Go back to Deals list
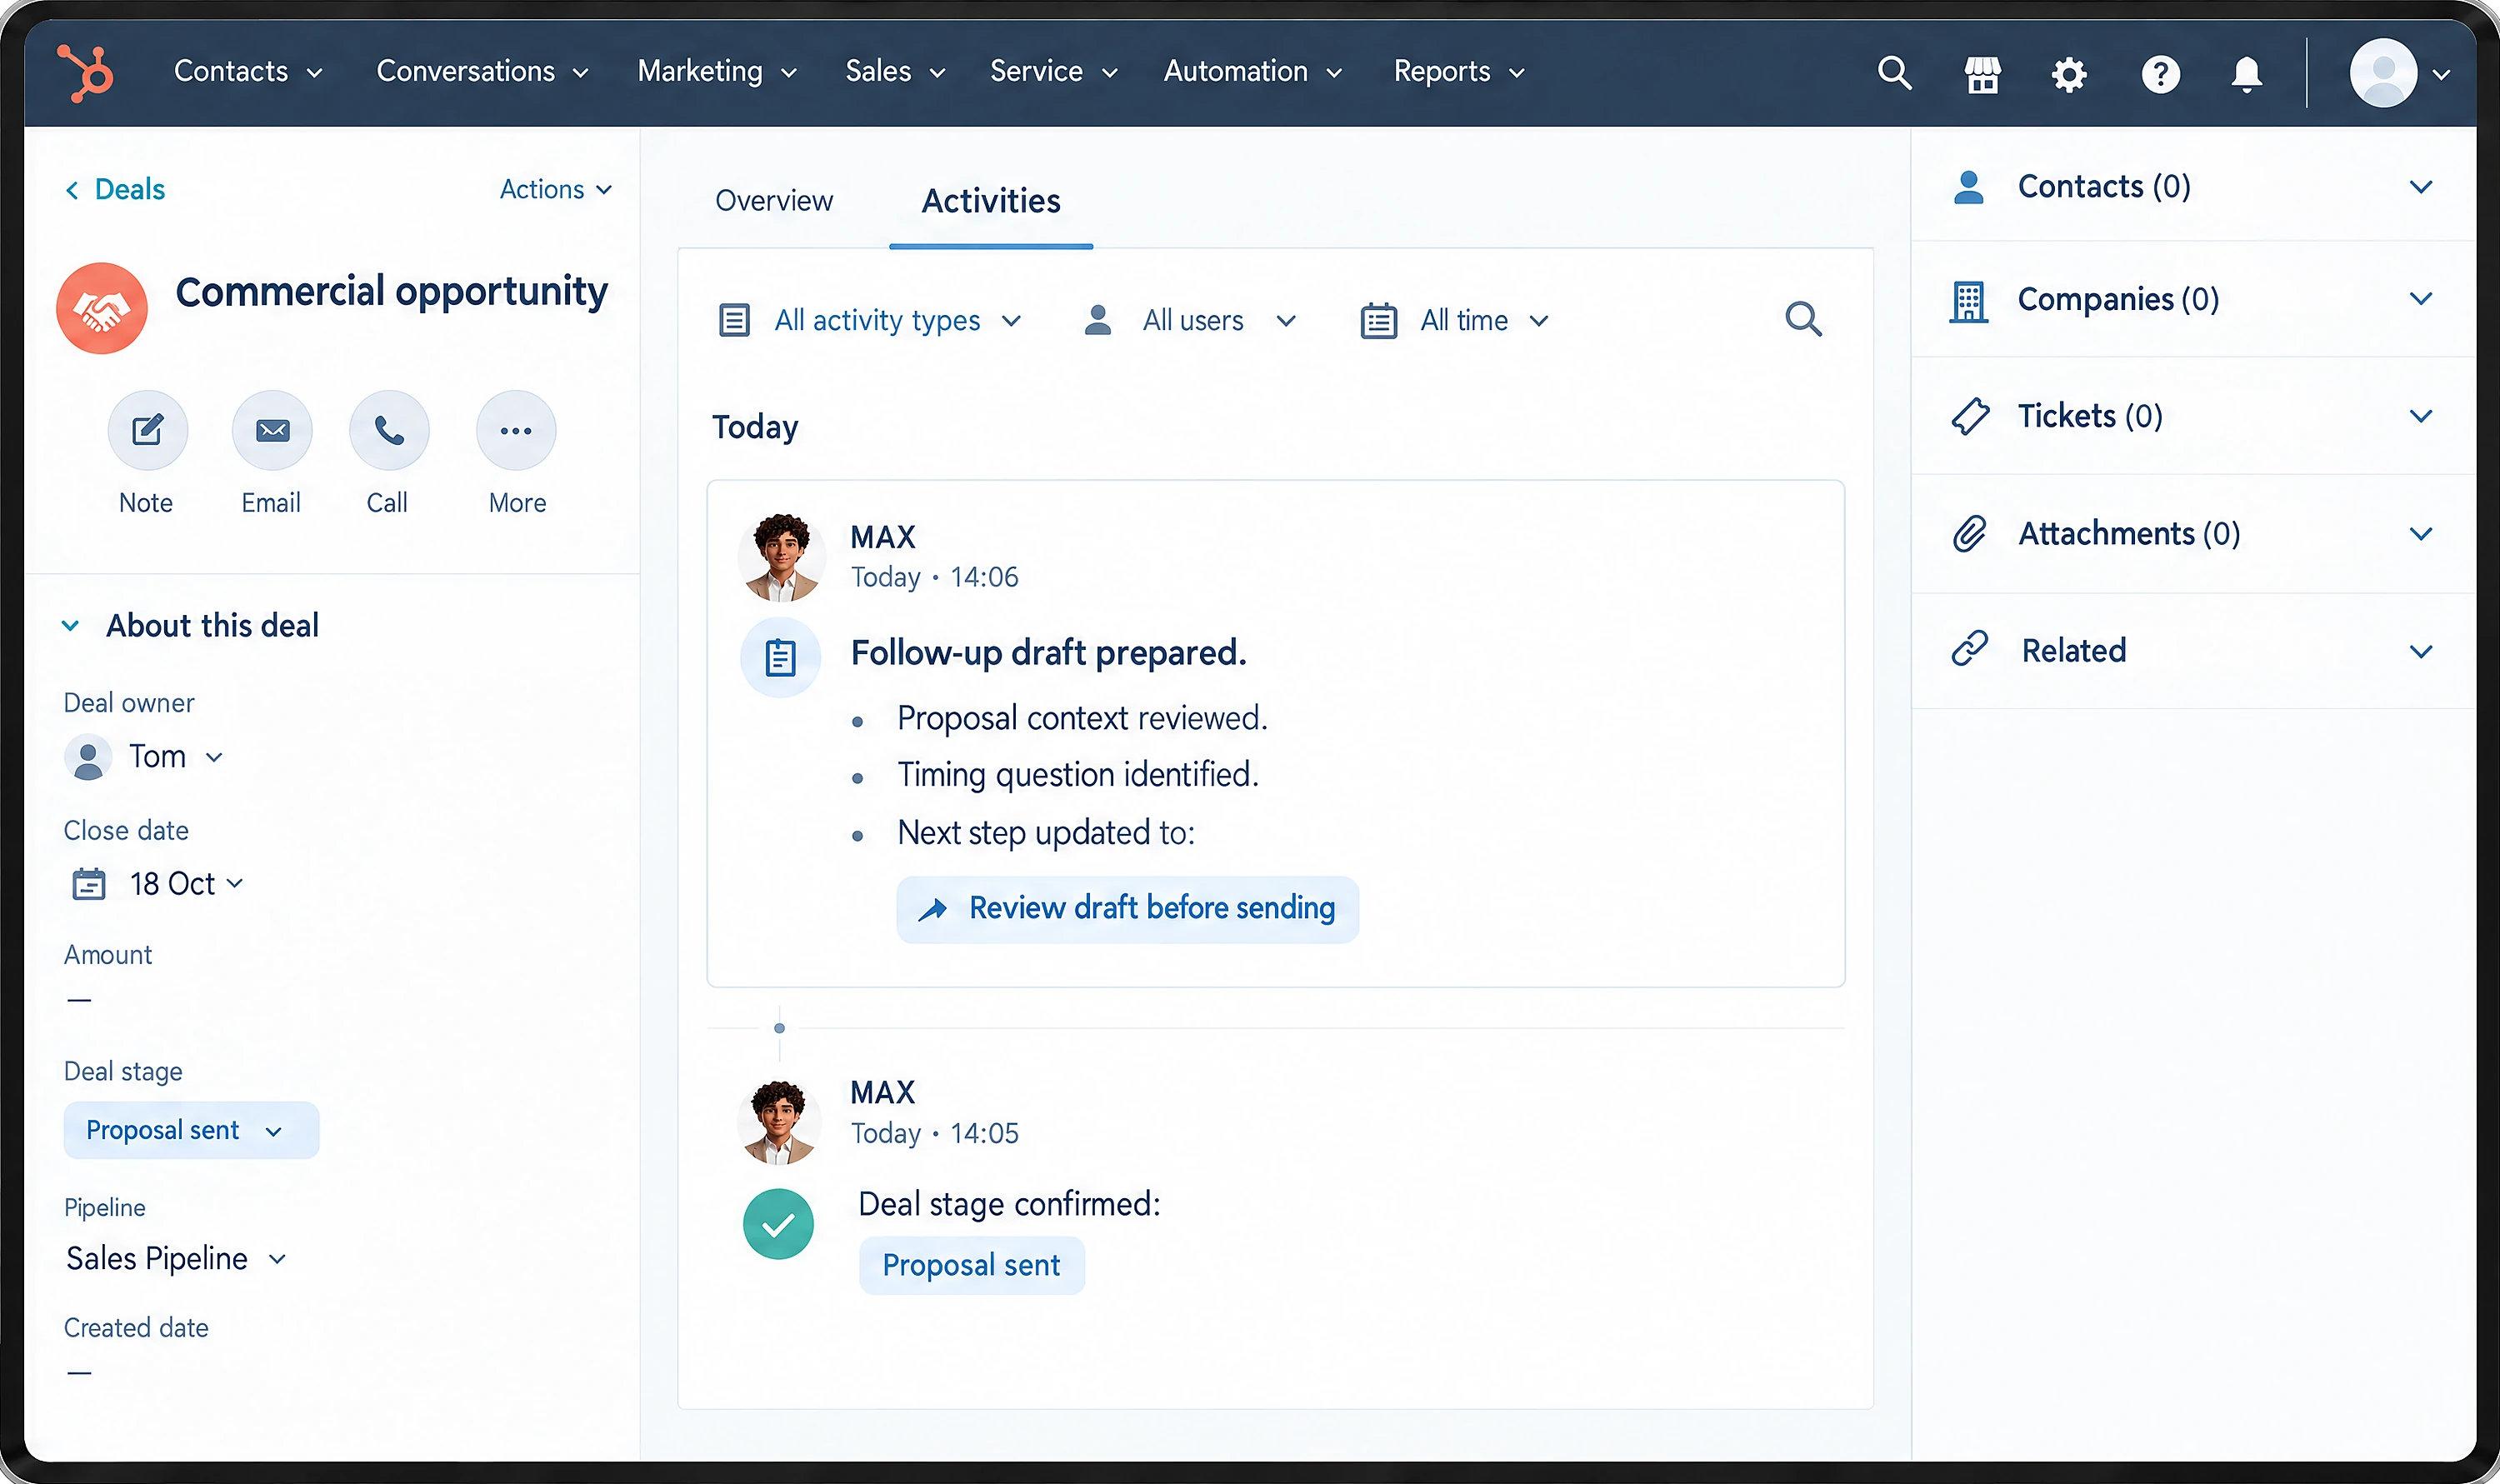 [x=115, y=189]
